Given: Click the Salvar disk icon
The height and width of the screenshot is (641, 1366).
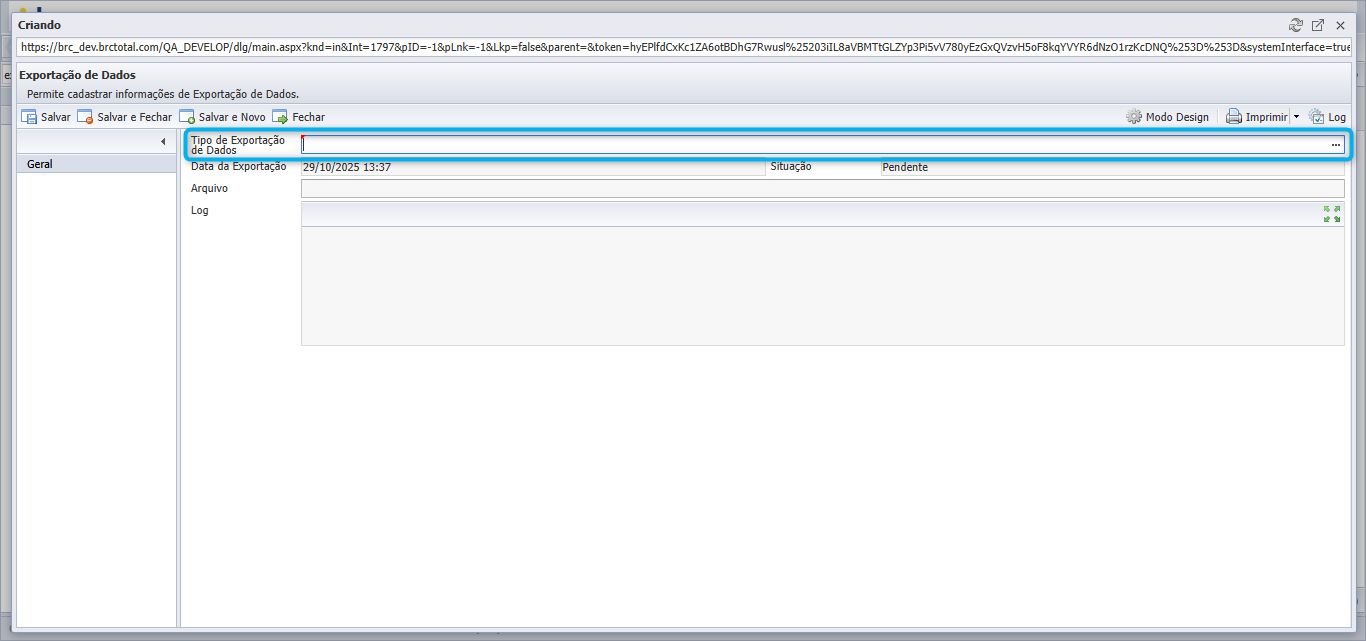Looking at the screenshot, I should pyautogui.click(x=29, y=117).
